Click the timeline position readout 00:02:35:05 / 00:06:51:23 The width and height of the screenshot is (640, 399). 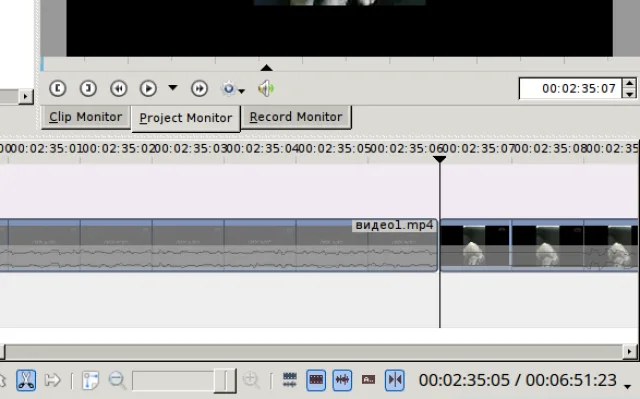click(x=518, y=380)
